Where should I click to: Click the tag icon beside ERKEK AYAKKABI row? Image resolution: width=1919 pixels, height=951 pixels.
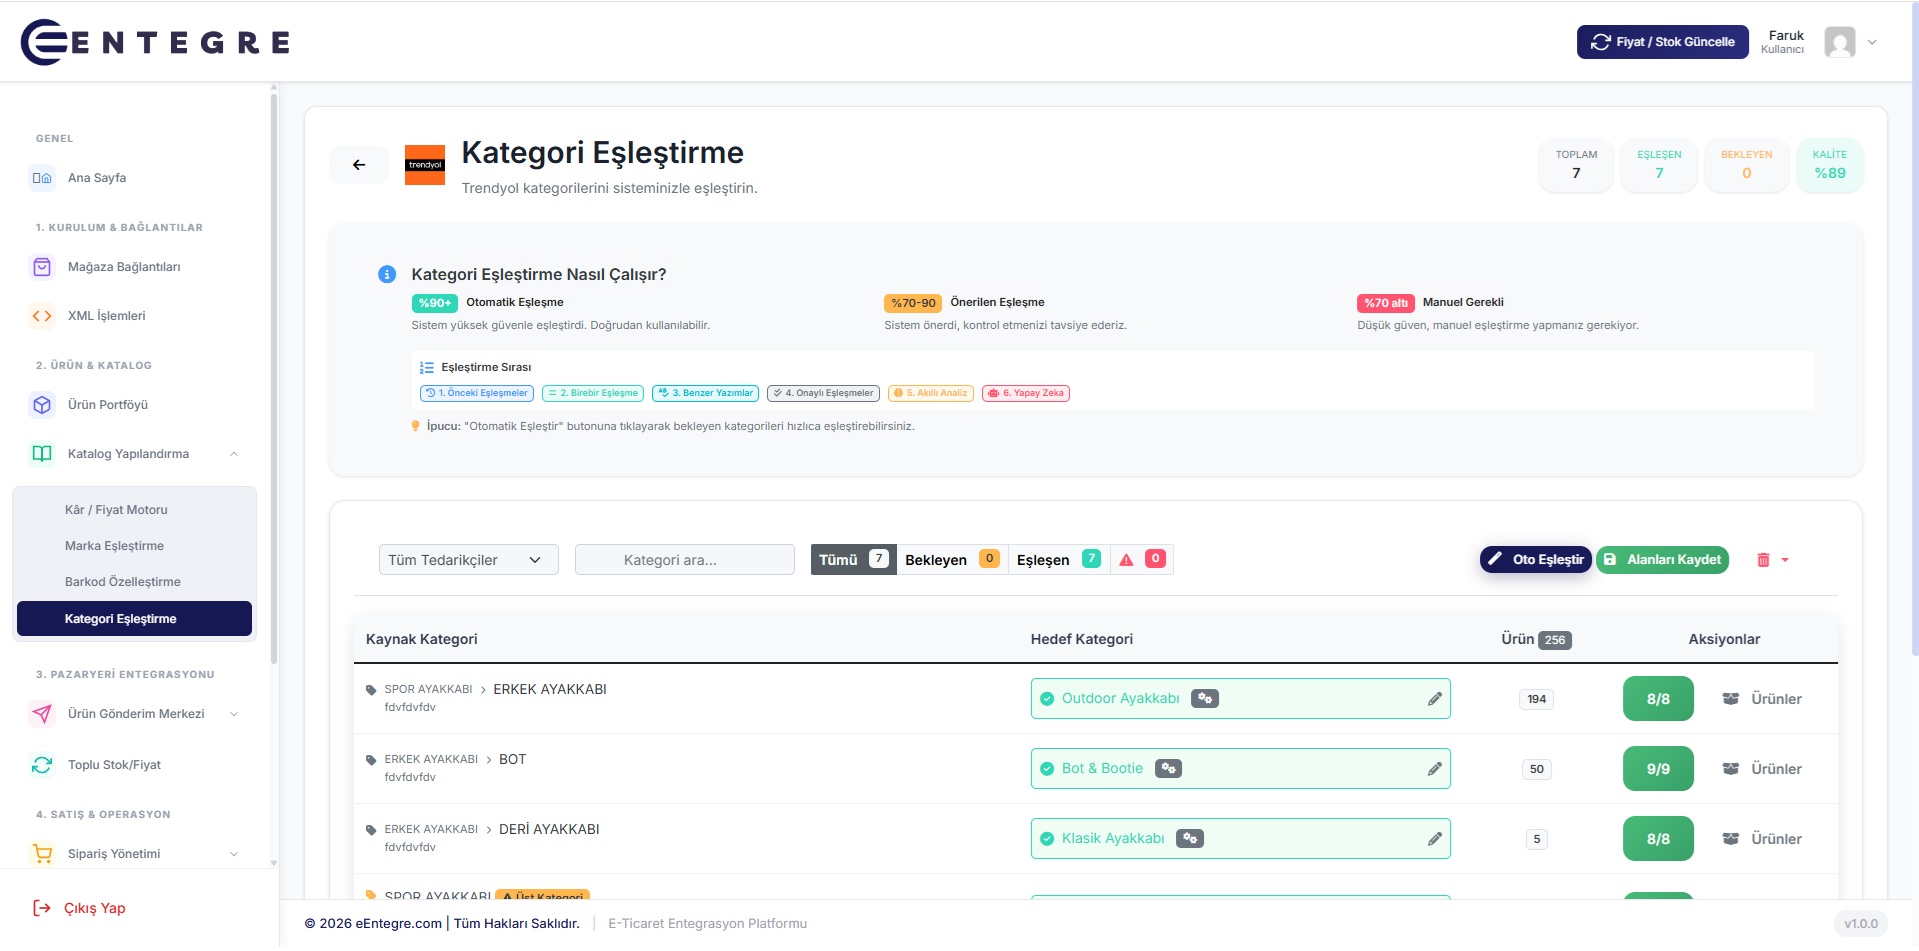click(x=371, y=690)
